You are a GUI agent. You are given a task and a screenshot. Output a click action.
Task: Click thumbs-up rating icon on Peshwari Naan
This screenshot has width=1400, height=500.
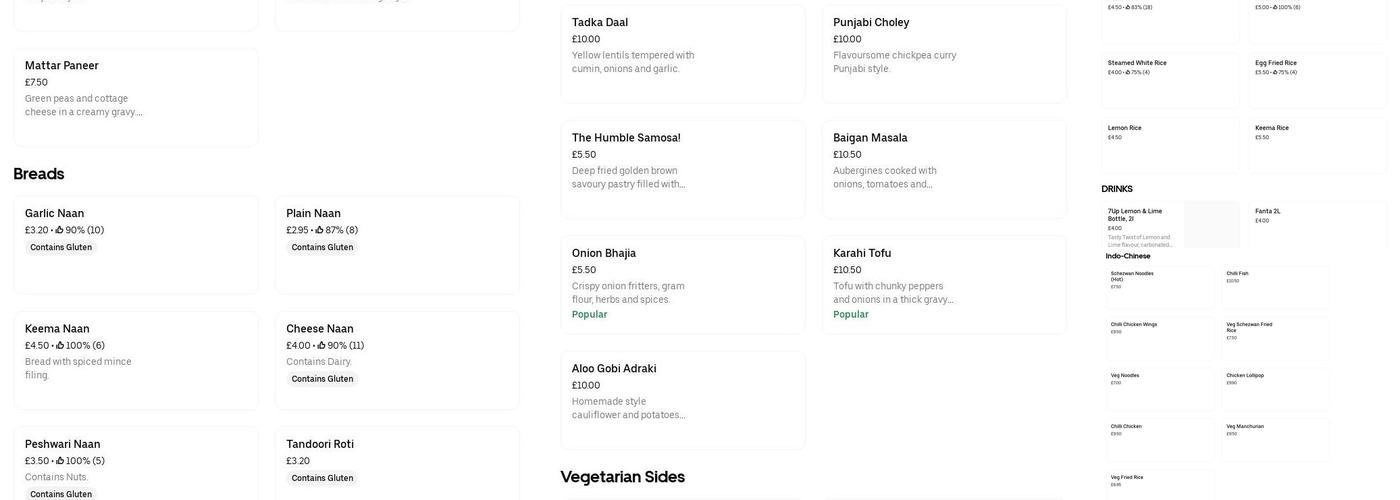coord(60,461)
